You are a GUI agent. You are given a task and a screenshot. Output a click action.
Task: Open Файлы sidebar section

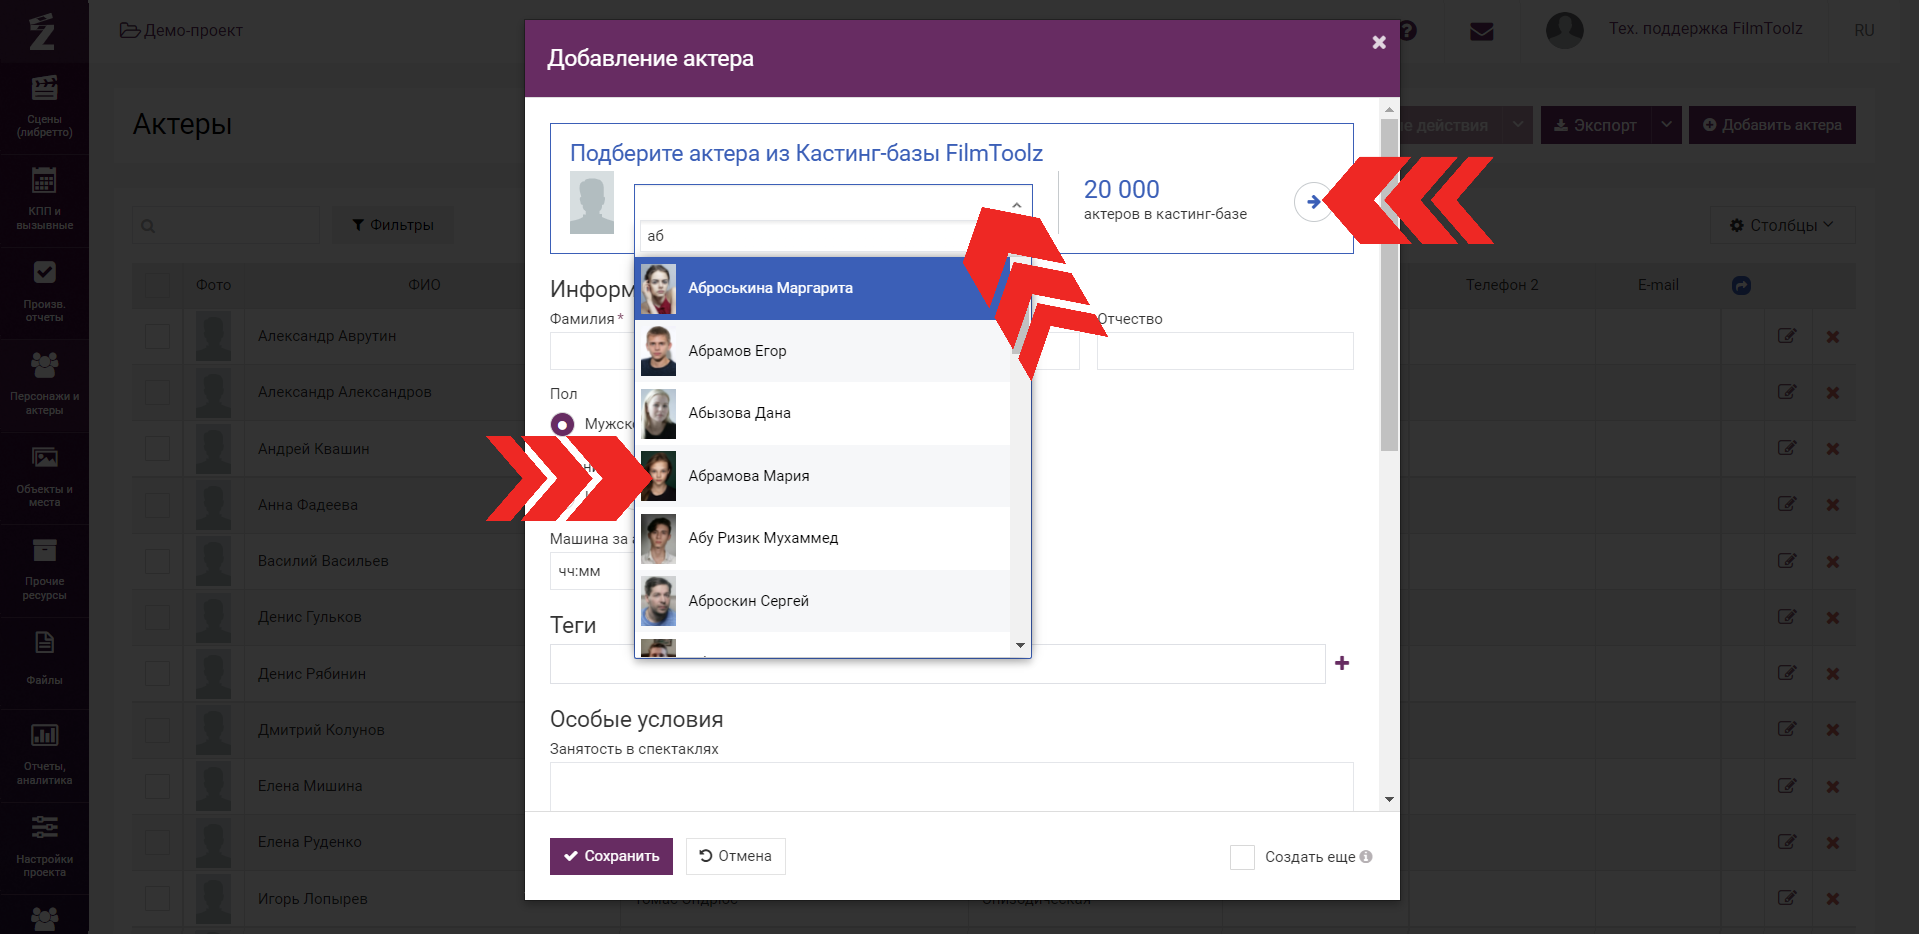point(44,662)
